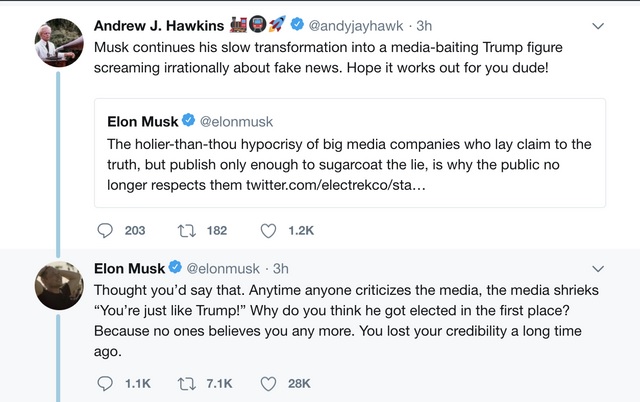Open options chevron on Musk's reply
The width and height of the screenshot is (640, 402).
pyautogui.click(x=598, y=269)
